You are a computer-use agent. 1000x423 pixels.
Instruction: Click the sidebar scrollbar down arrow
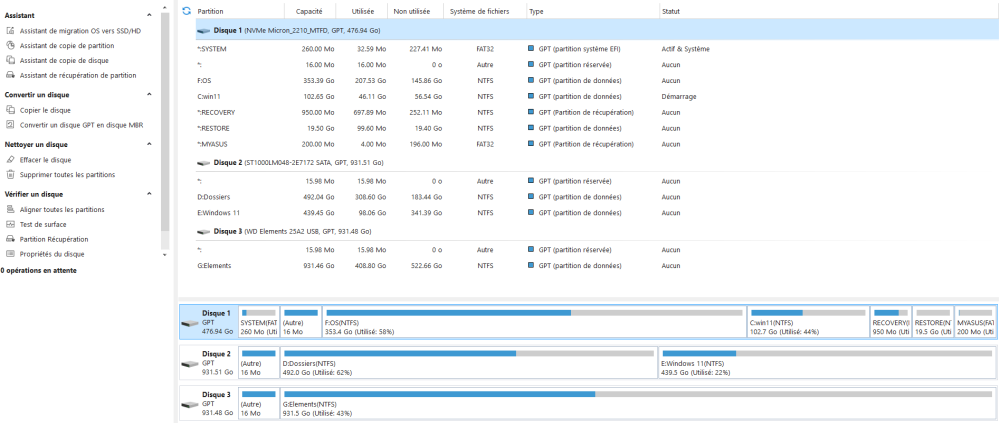[x=164, y=255]
